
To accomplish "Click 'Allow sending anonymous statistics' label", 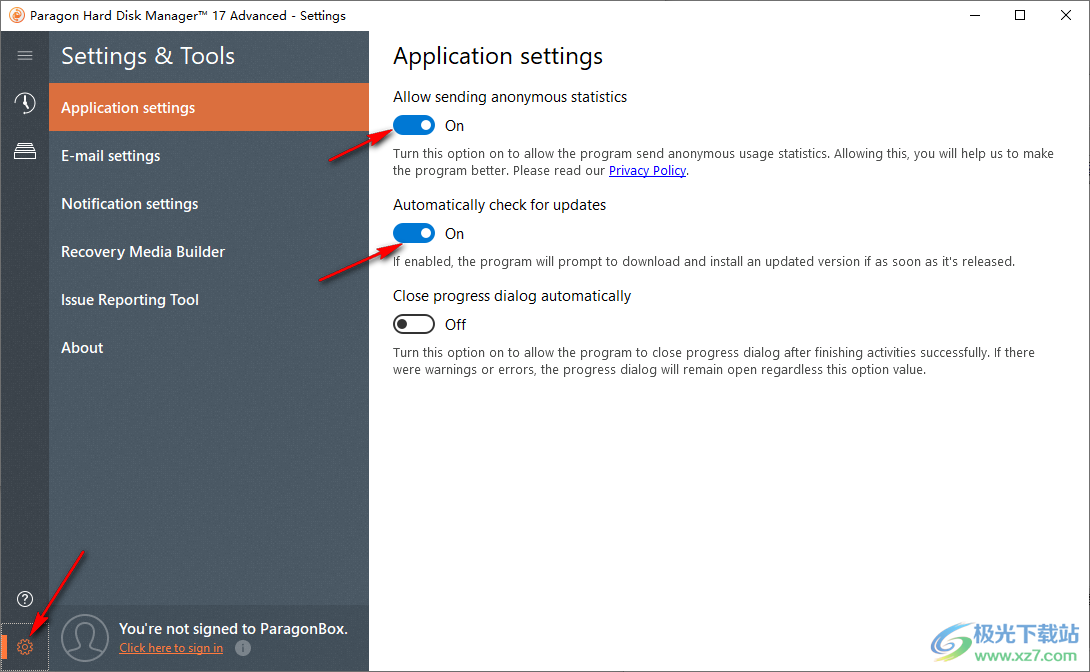I will click(x=510, y=97).
